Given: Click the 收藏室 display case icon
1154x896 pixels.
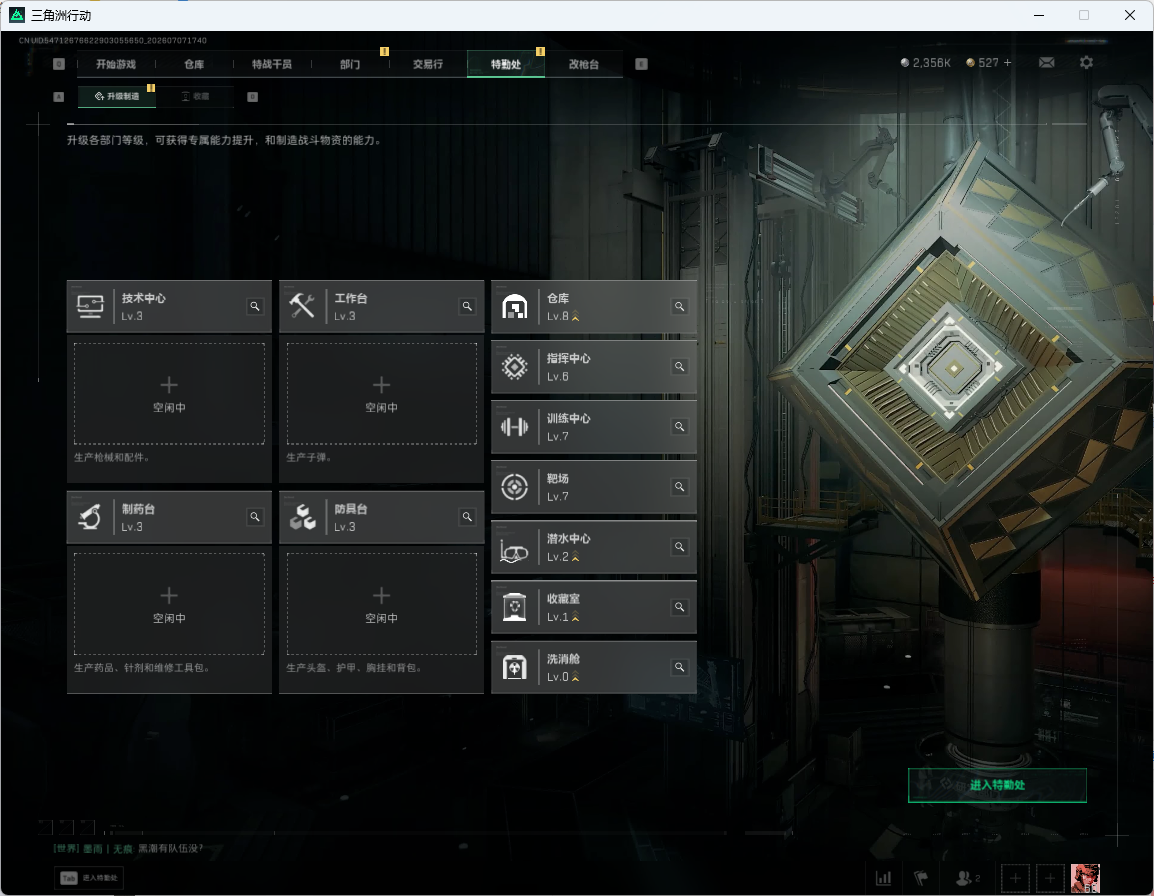Looking at the screenshot, I should pyautogui.click(x=514, y=607).
